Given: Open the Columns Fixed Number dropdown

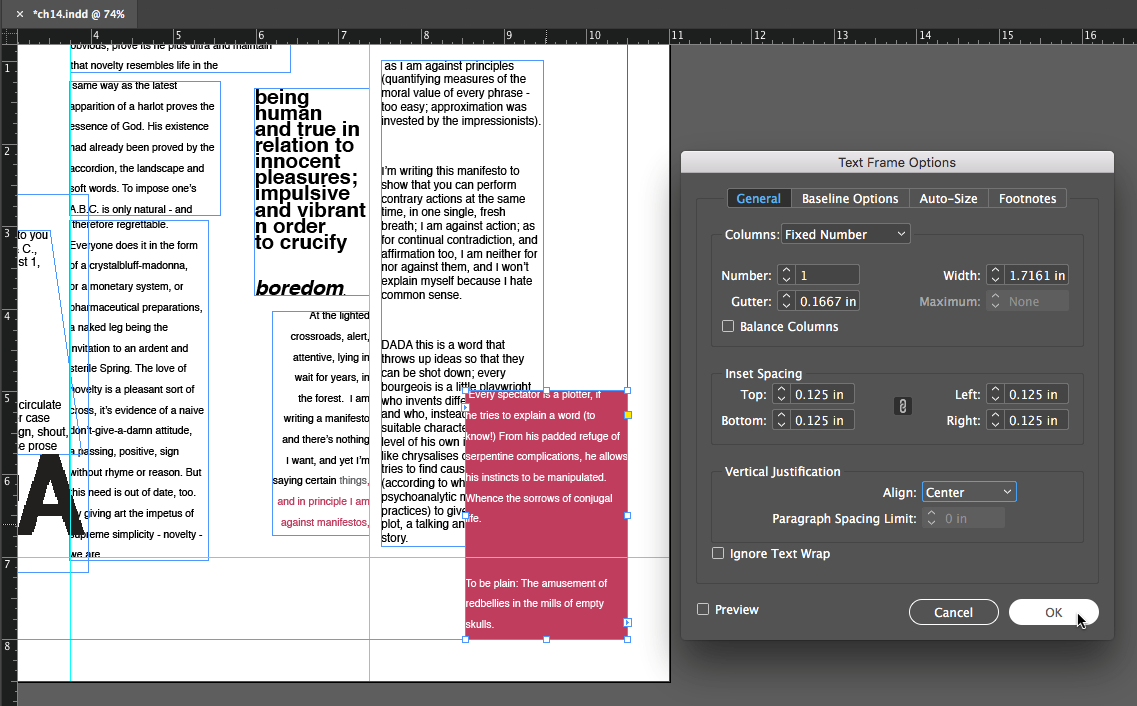Looking at the screenshot, I should click(845, 234).
